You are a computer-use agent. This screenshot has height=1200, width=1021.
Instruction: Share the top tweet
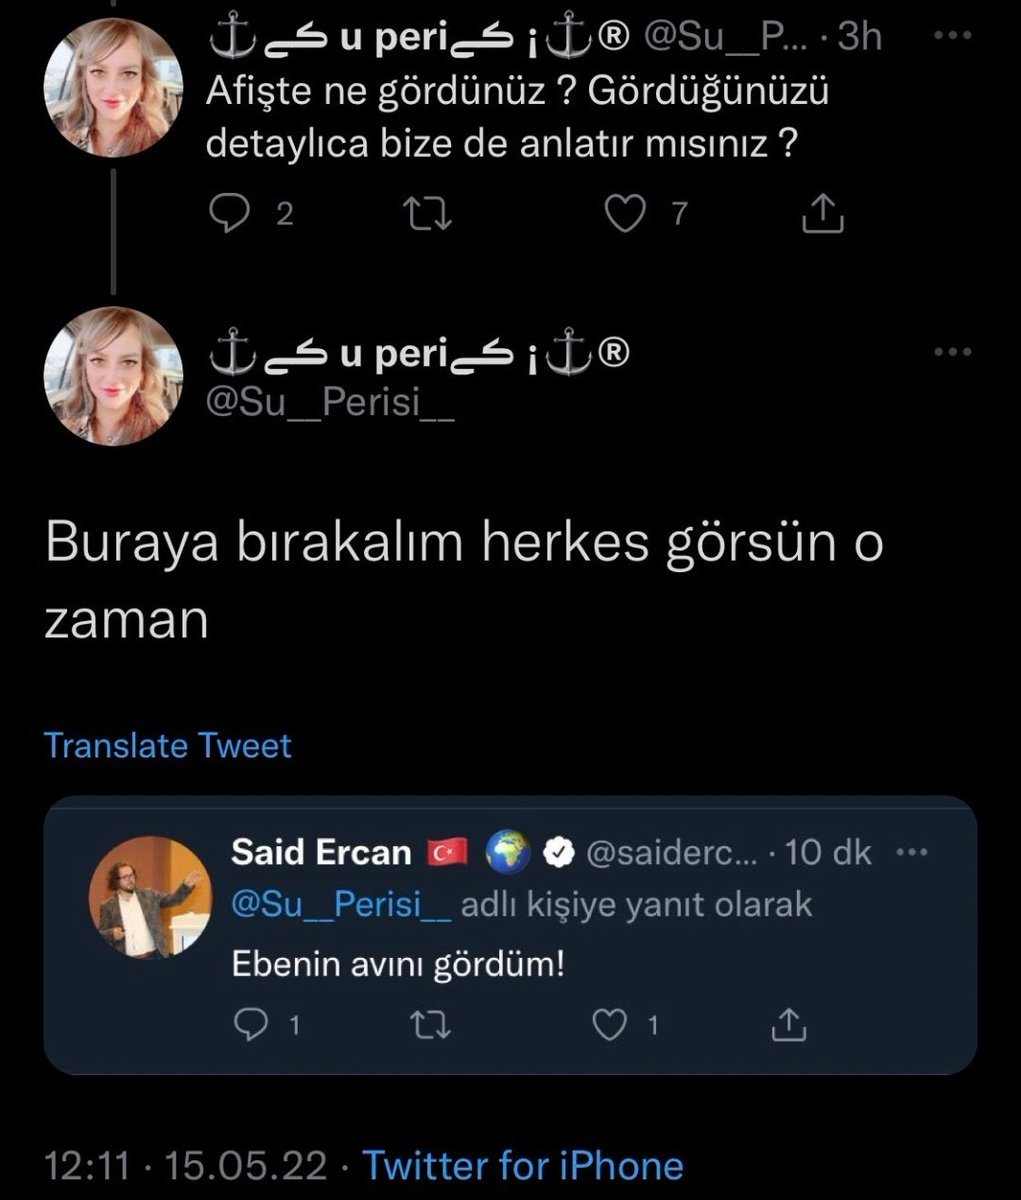tap(825, 213)
